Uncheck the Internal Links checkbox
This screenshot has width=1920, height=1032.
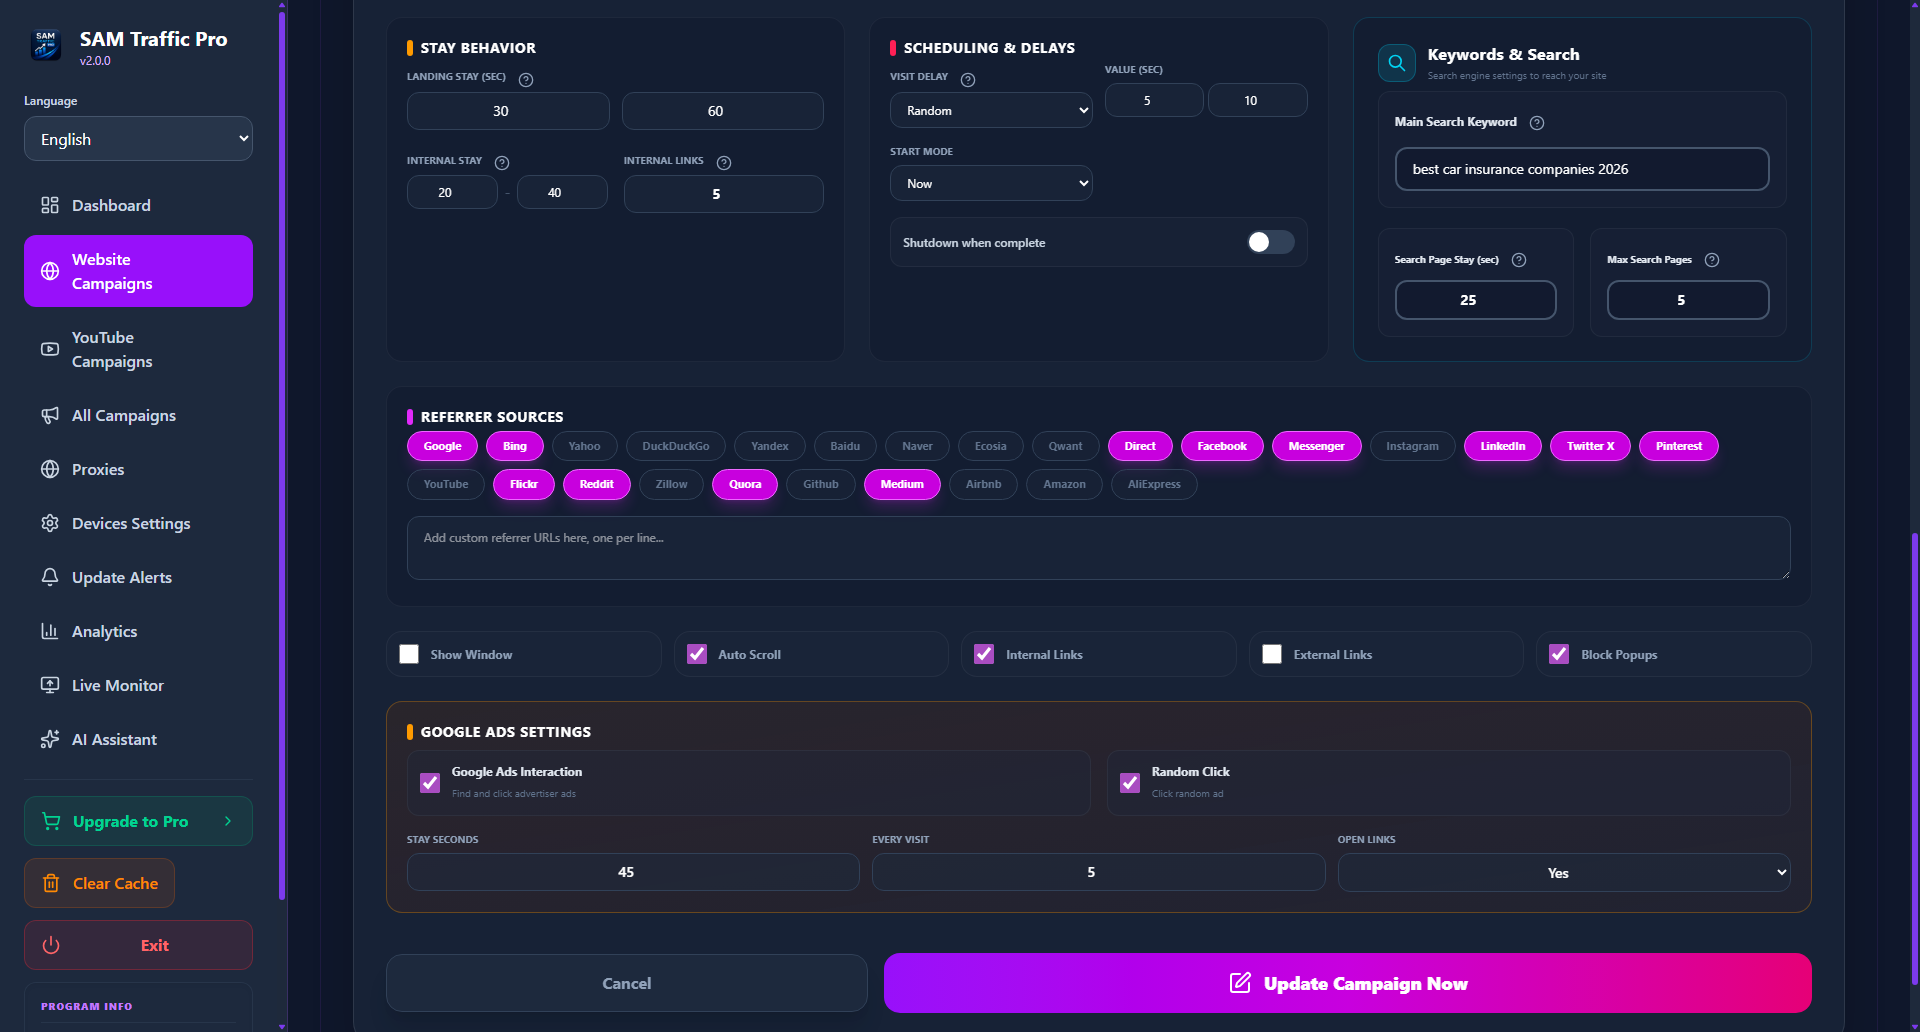point(984,654)
